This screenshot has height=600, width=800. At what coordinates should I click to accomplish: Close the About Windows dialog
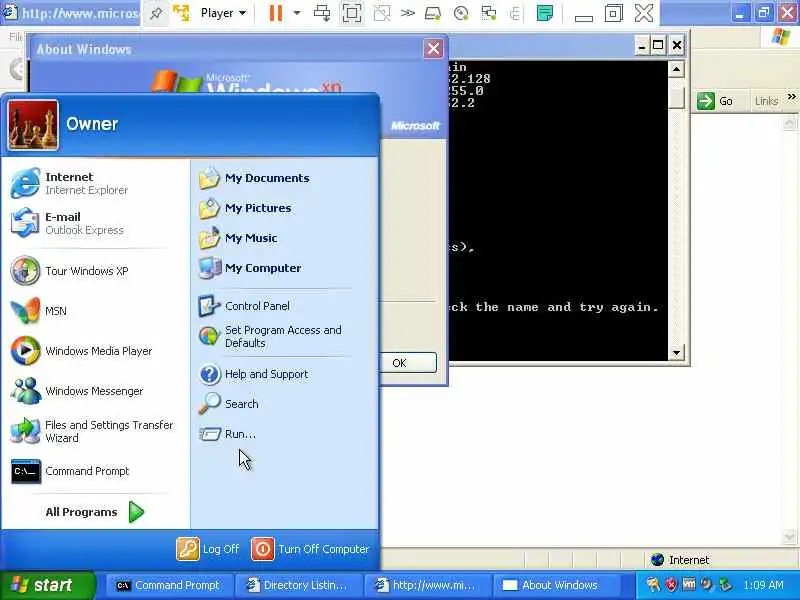(433, 48)
